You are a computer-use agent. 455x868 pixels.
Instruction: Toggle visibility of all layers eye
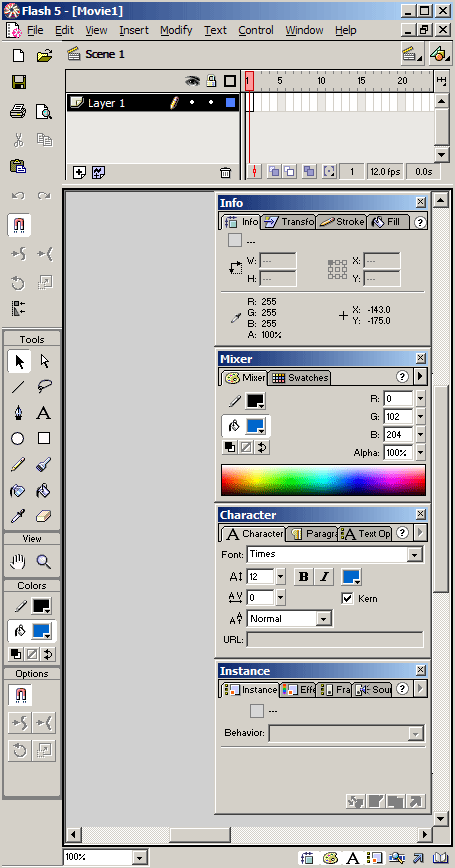192,81
